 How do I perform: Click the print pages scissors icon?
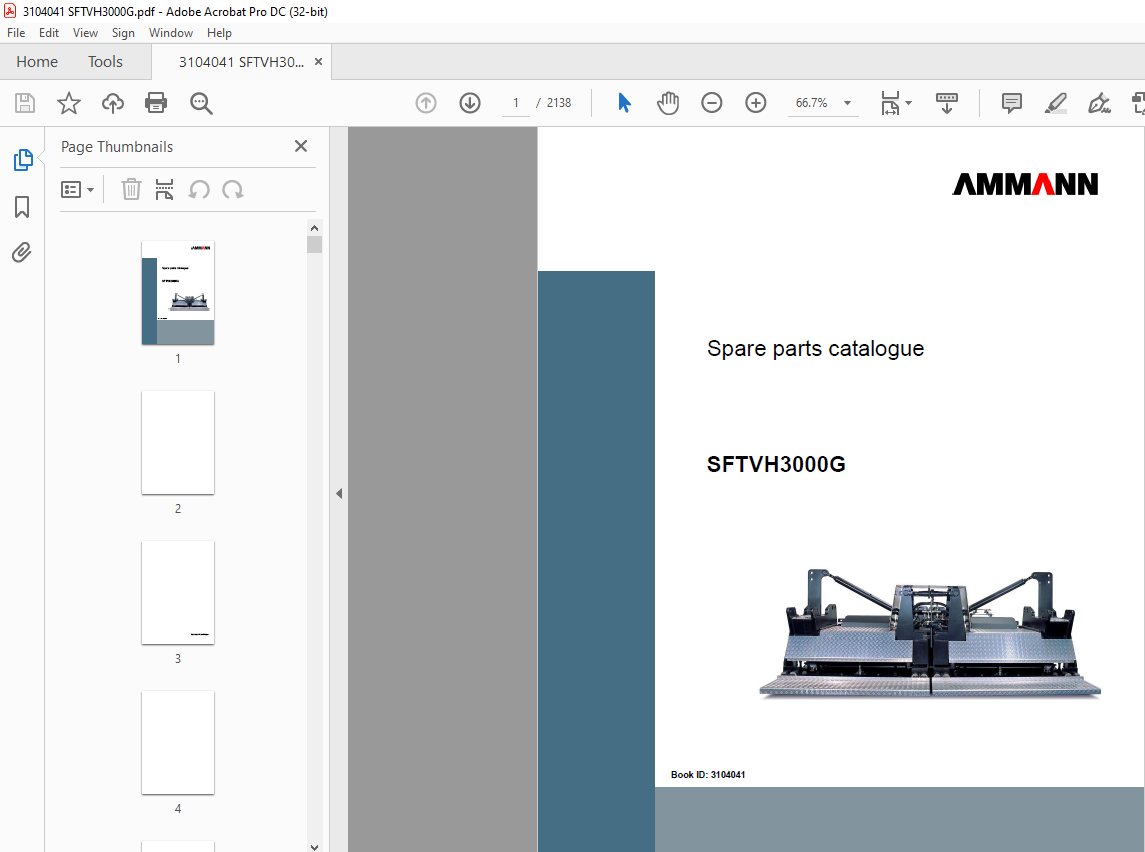pyautogui.click(x=164, y=190)
